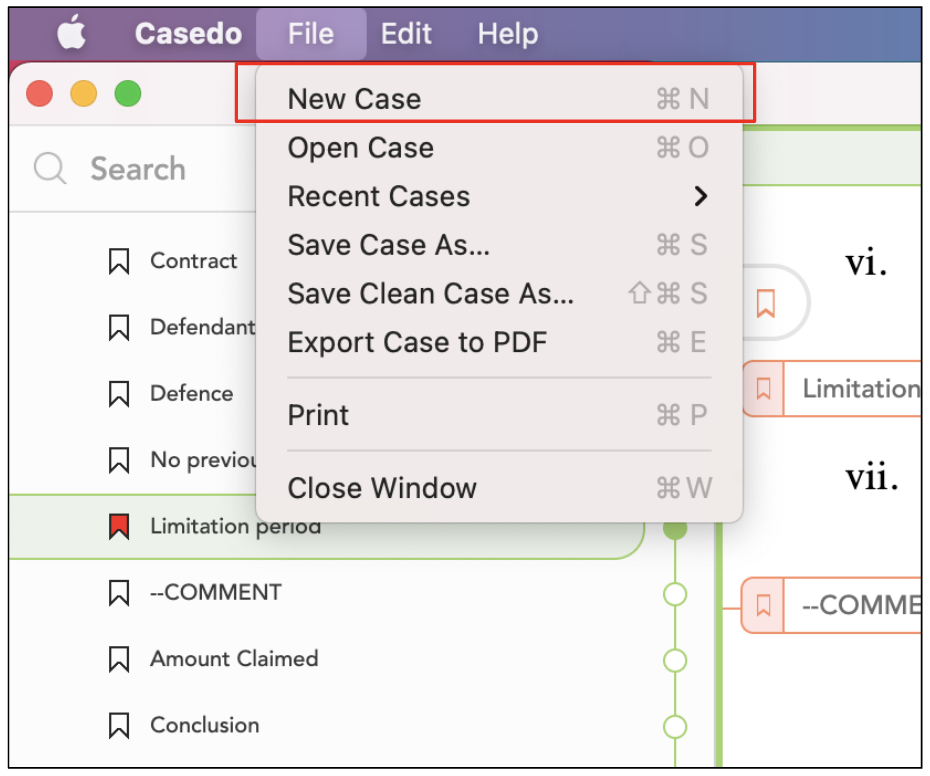Viewport: 930px width, 776px height.
Task: Click the bookmark icon beside Conclusion
Action: (119, 726)
